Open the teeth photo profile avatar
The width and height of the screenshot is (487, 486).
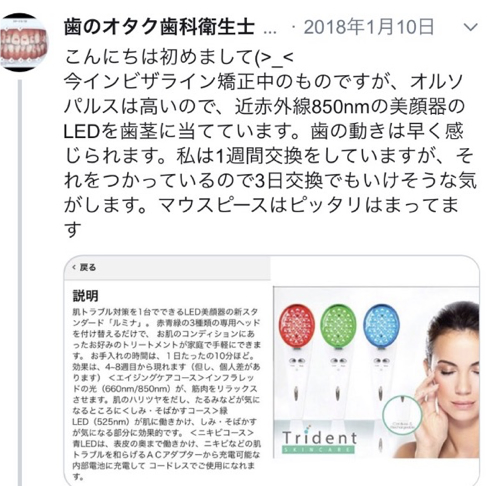click(x=23, y=42)
